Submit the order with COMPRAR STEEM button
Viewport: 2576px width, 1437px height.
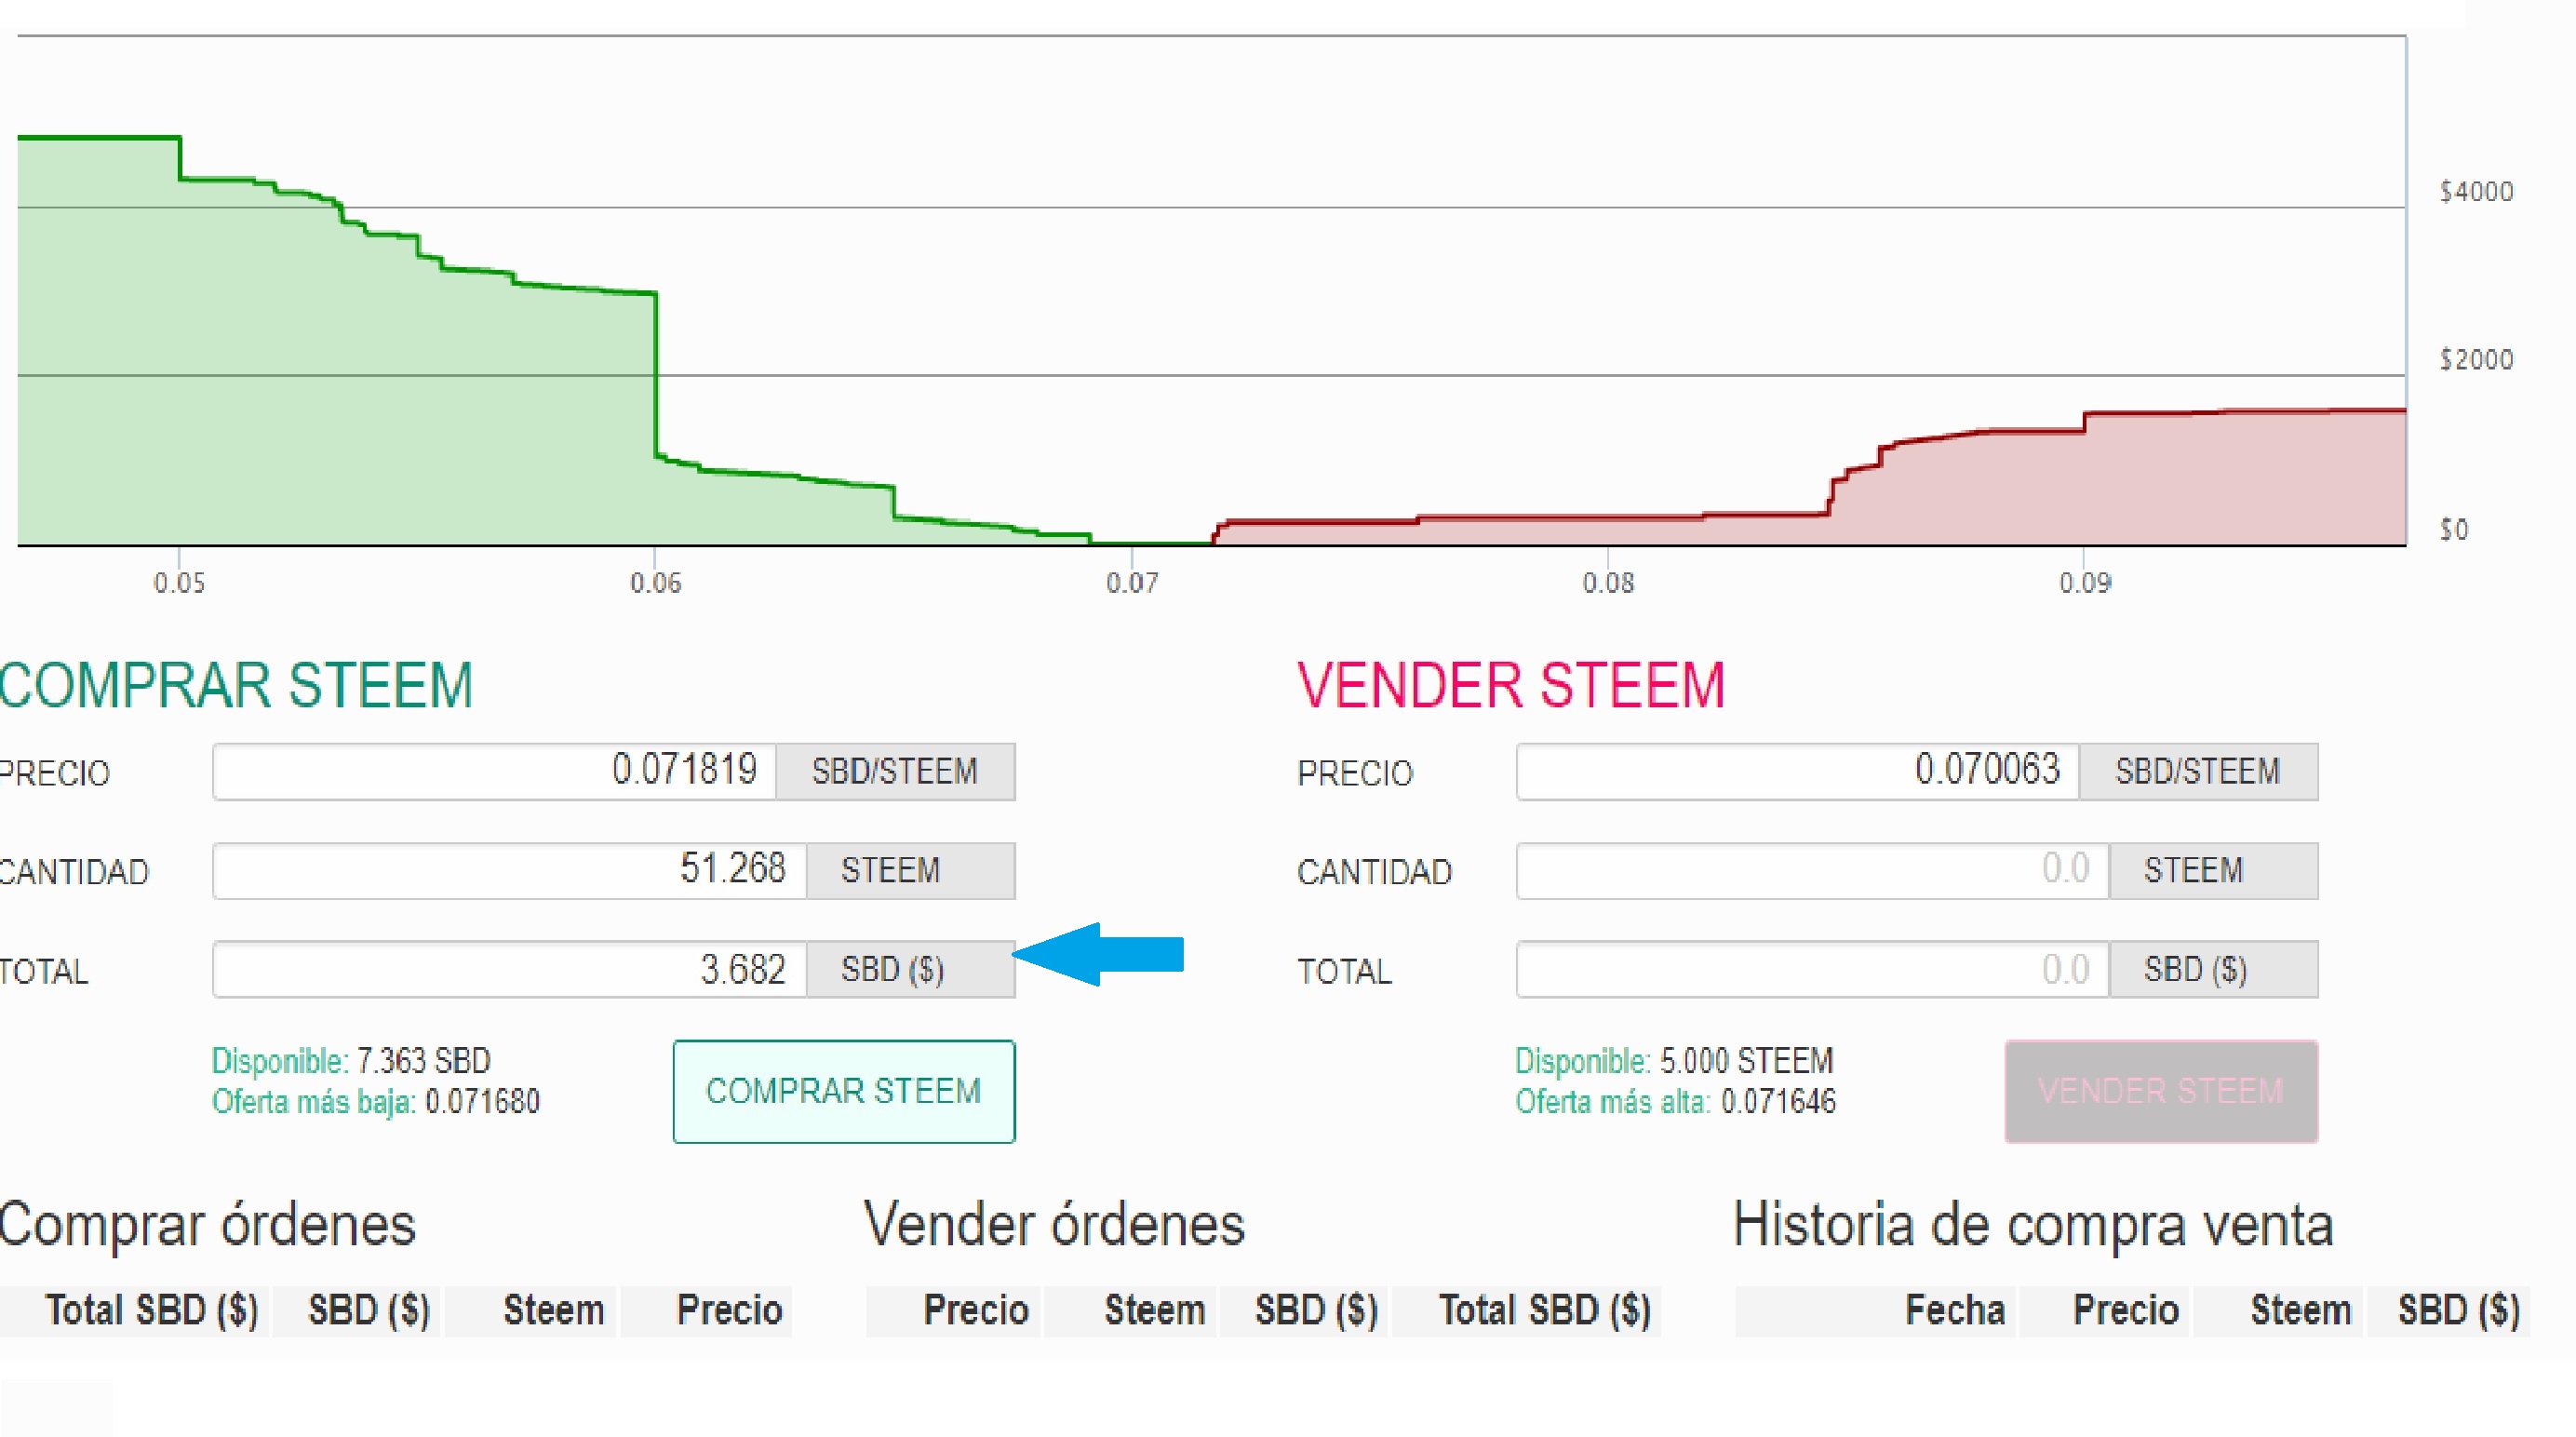[844, 1091]
